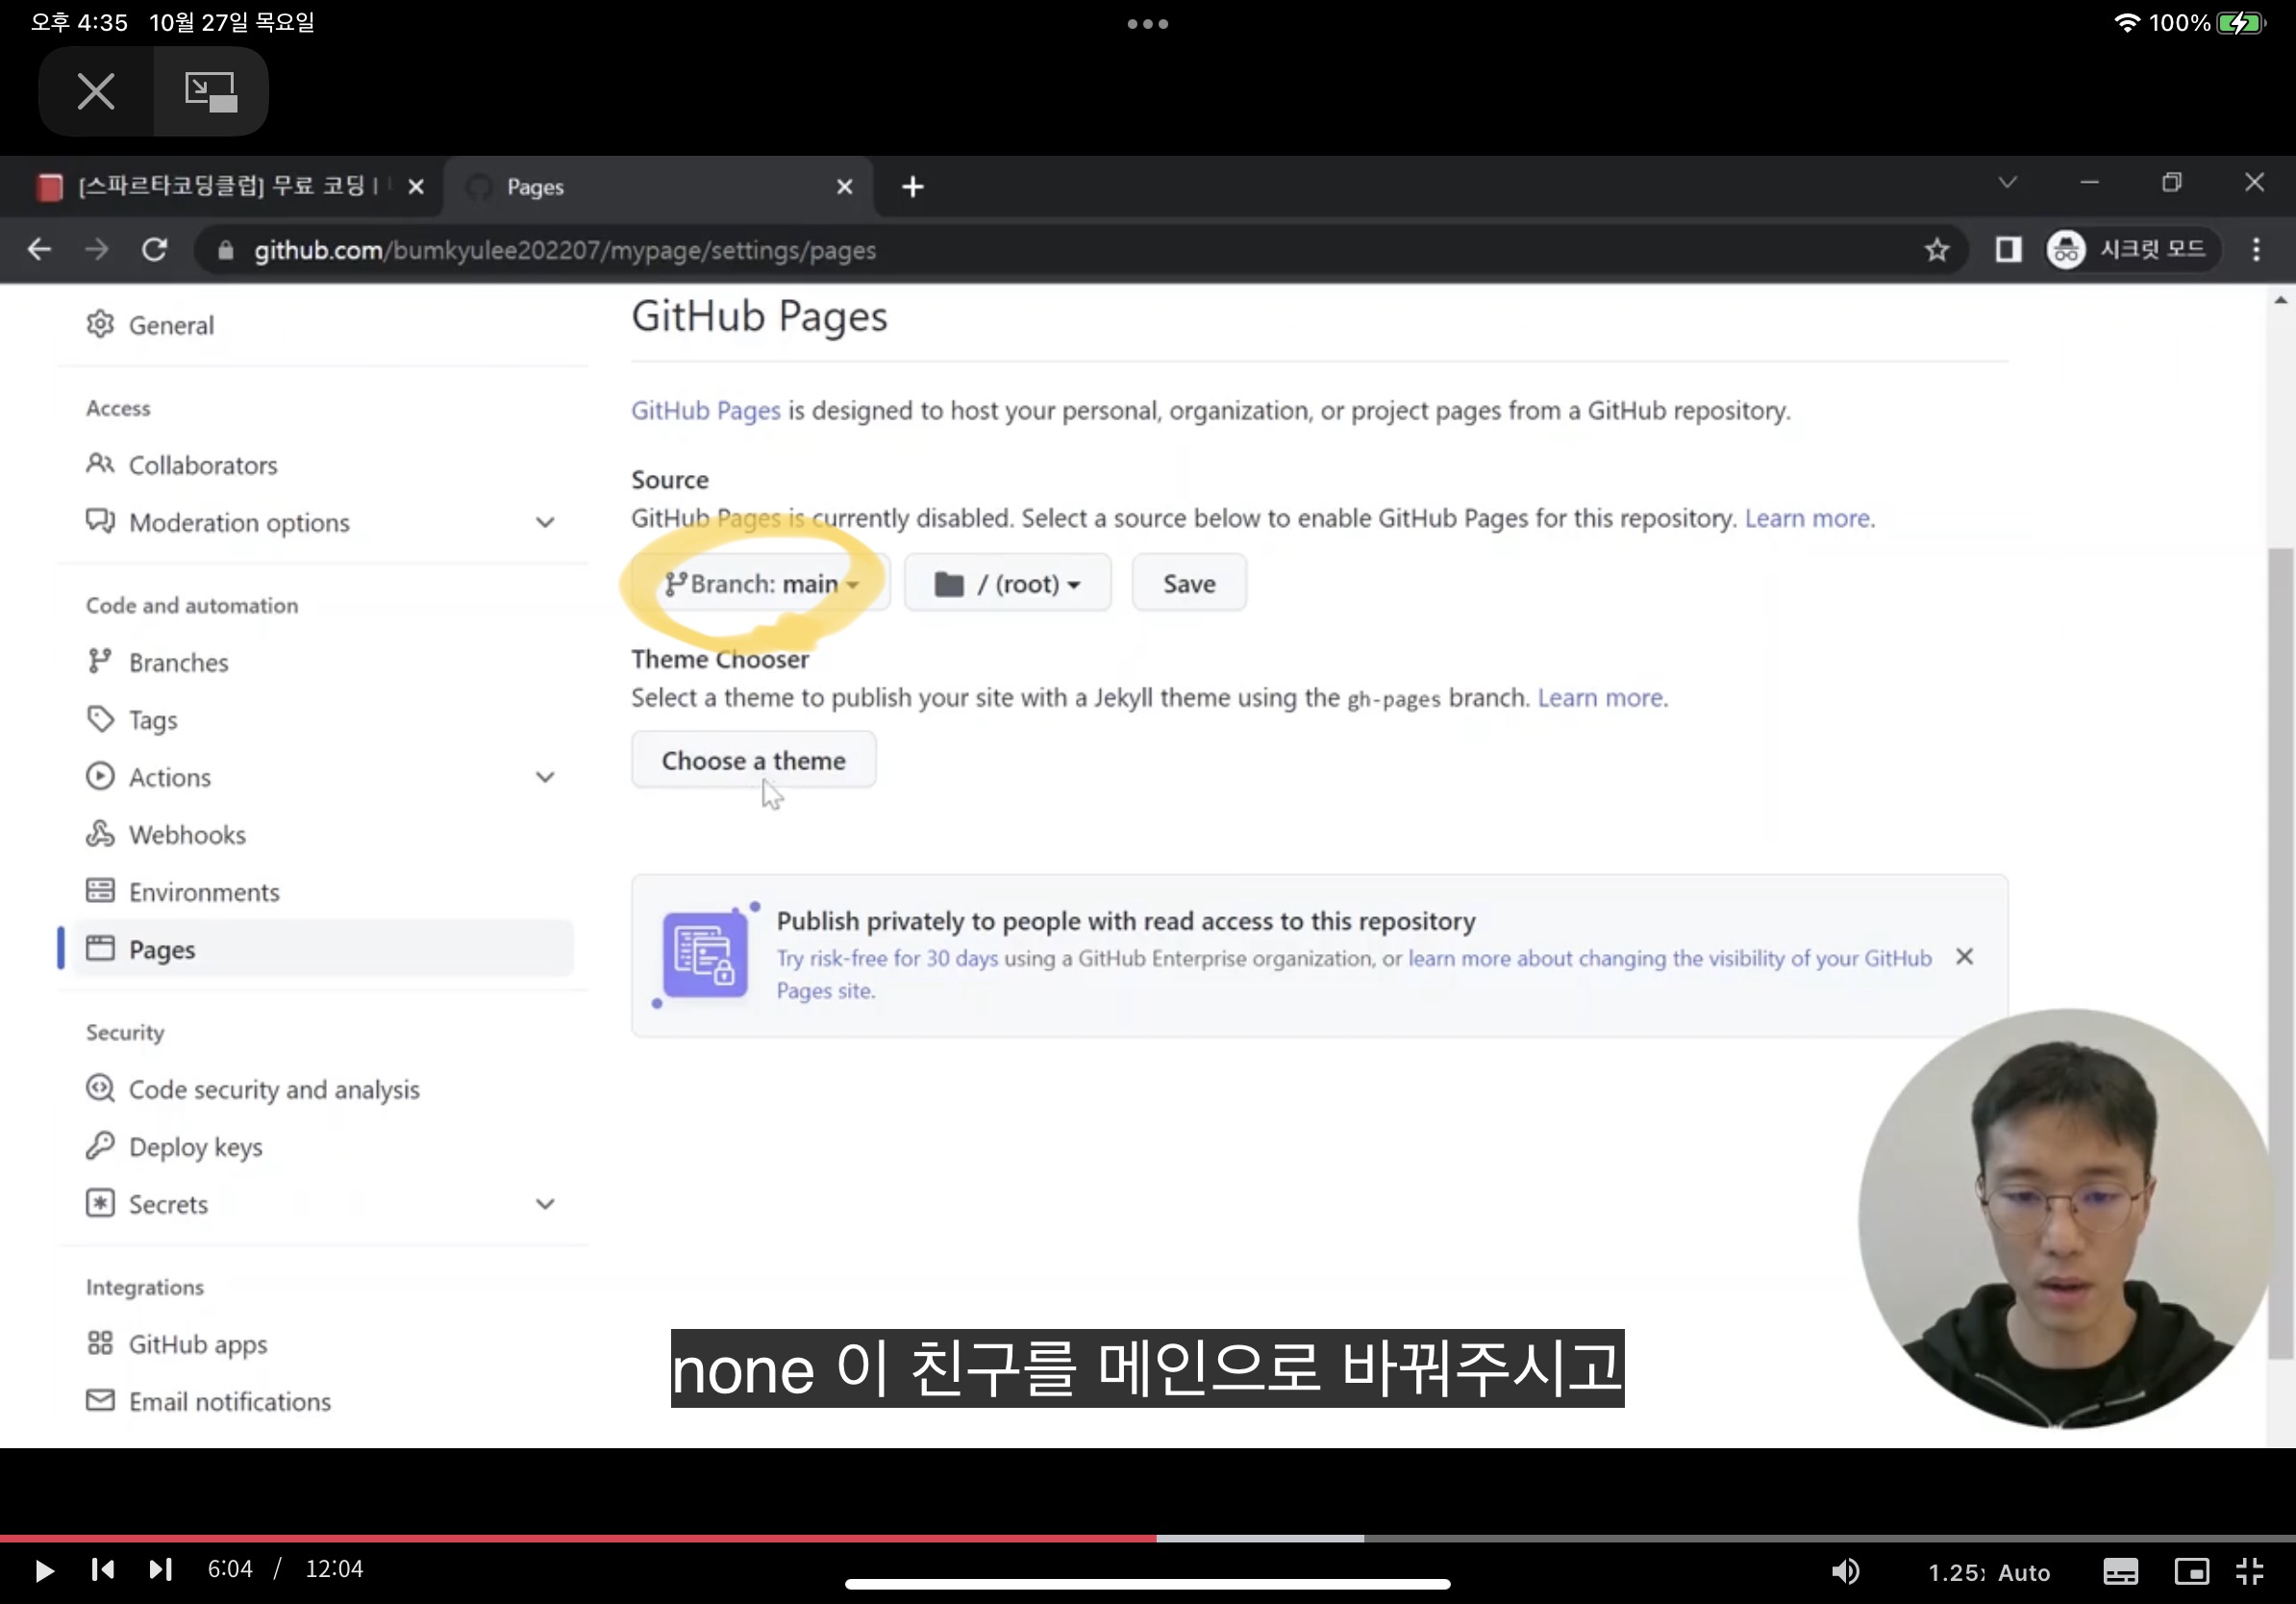Viewport: 2296px width, 1604px height.
Task: Select the Pages browser tab
Action: (657, 187)
